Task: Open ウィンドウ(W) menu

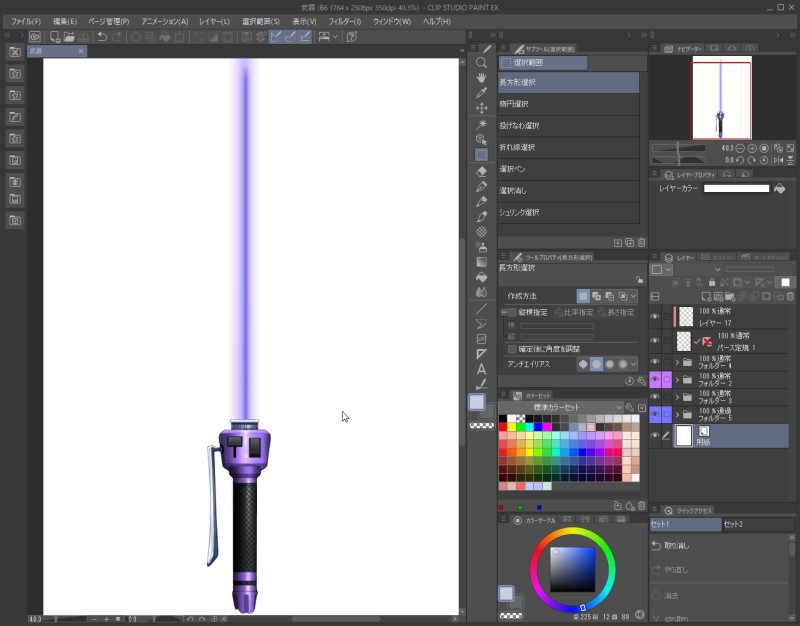Action: [x=392, y=21]
